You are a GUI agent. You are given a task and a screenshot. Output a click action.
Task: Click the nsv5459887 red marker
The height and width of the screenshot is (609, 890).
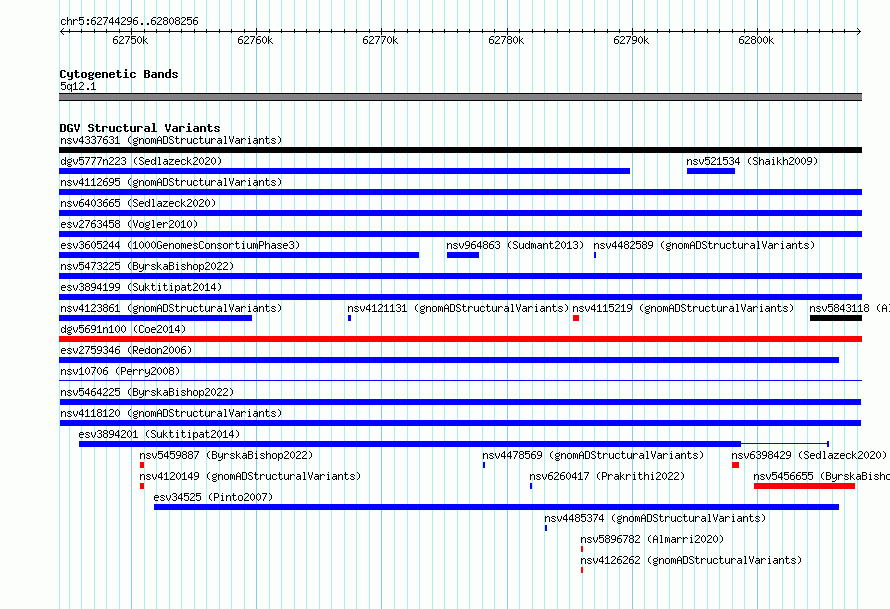click(142, 465)
